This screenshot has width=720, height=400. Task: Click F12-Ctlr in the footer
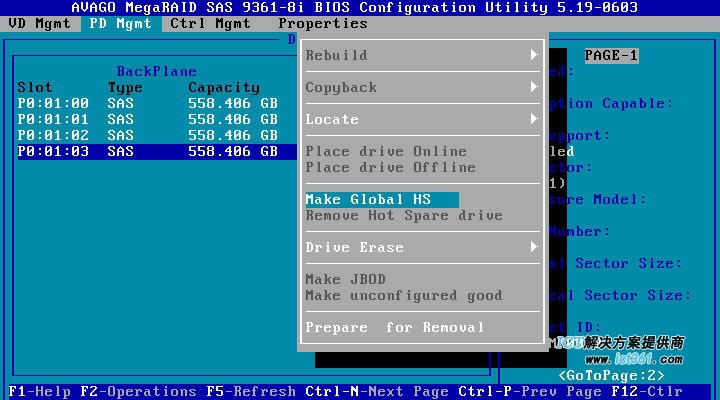pyautogui.click(x=647, y=391)
